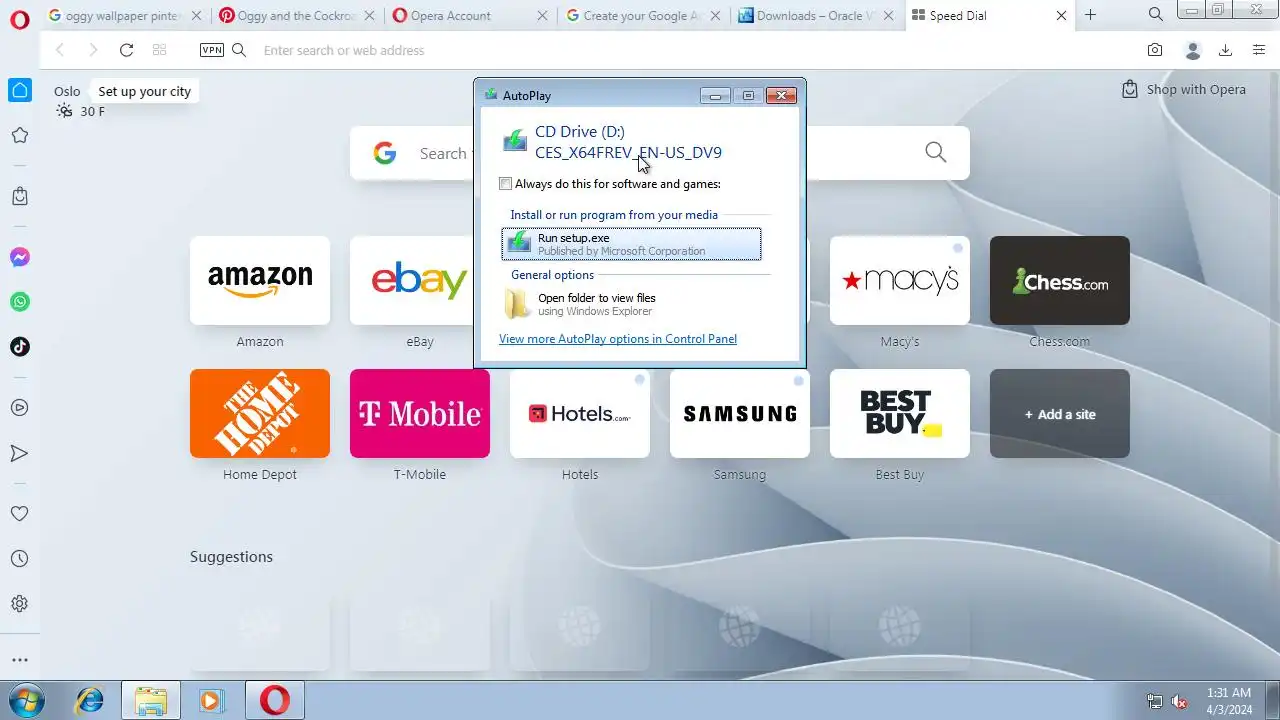
Task: Switch to Create your Google Account tab
Action: pos(643,16)
